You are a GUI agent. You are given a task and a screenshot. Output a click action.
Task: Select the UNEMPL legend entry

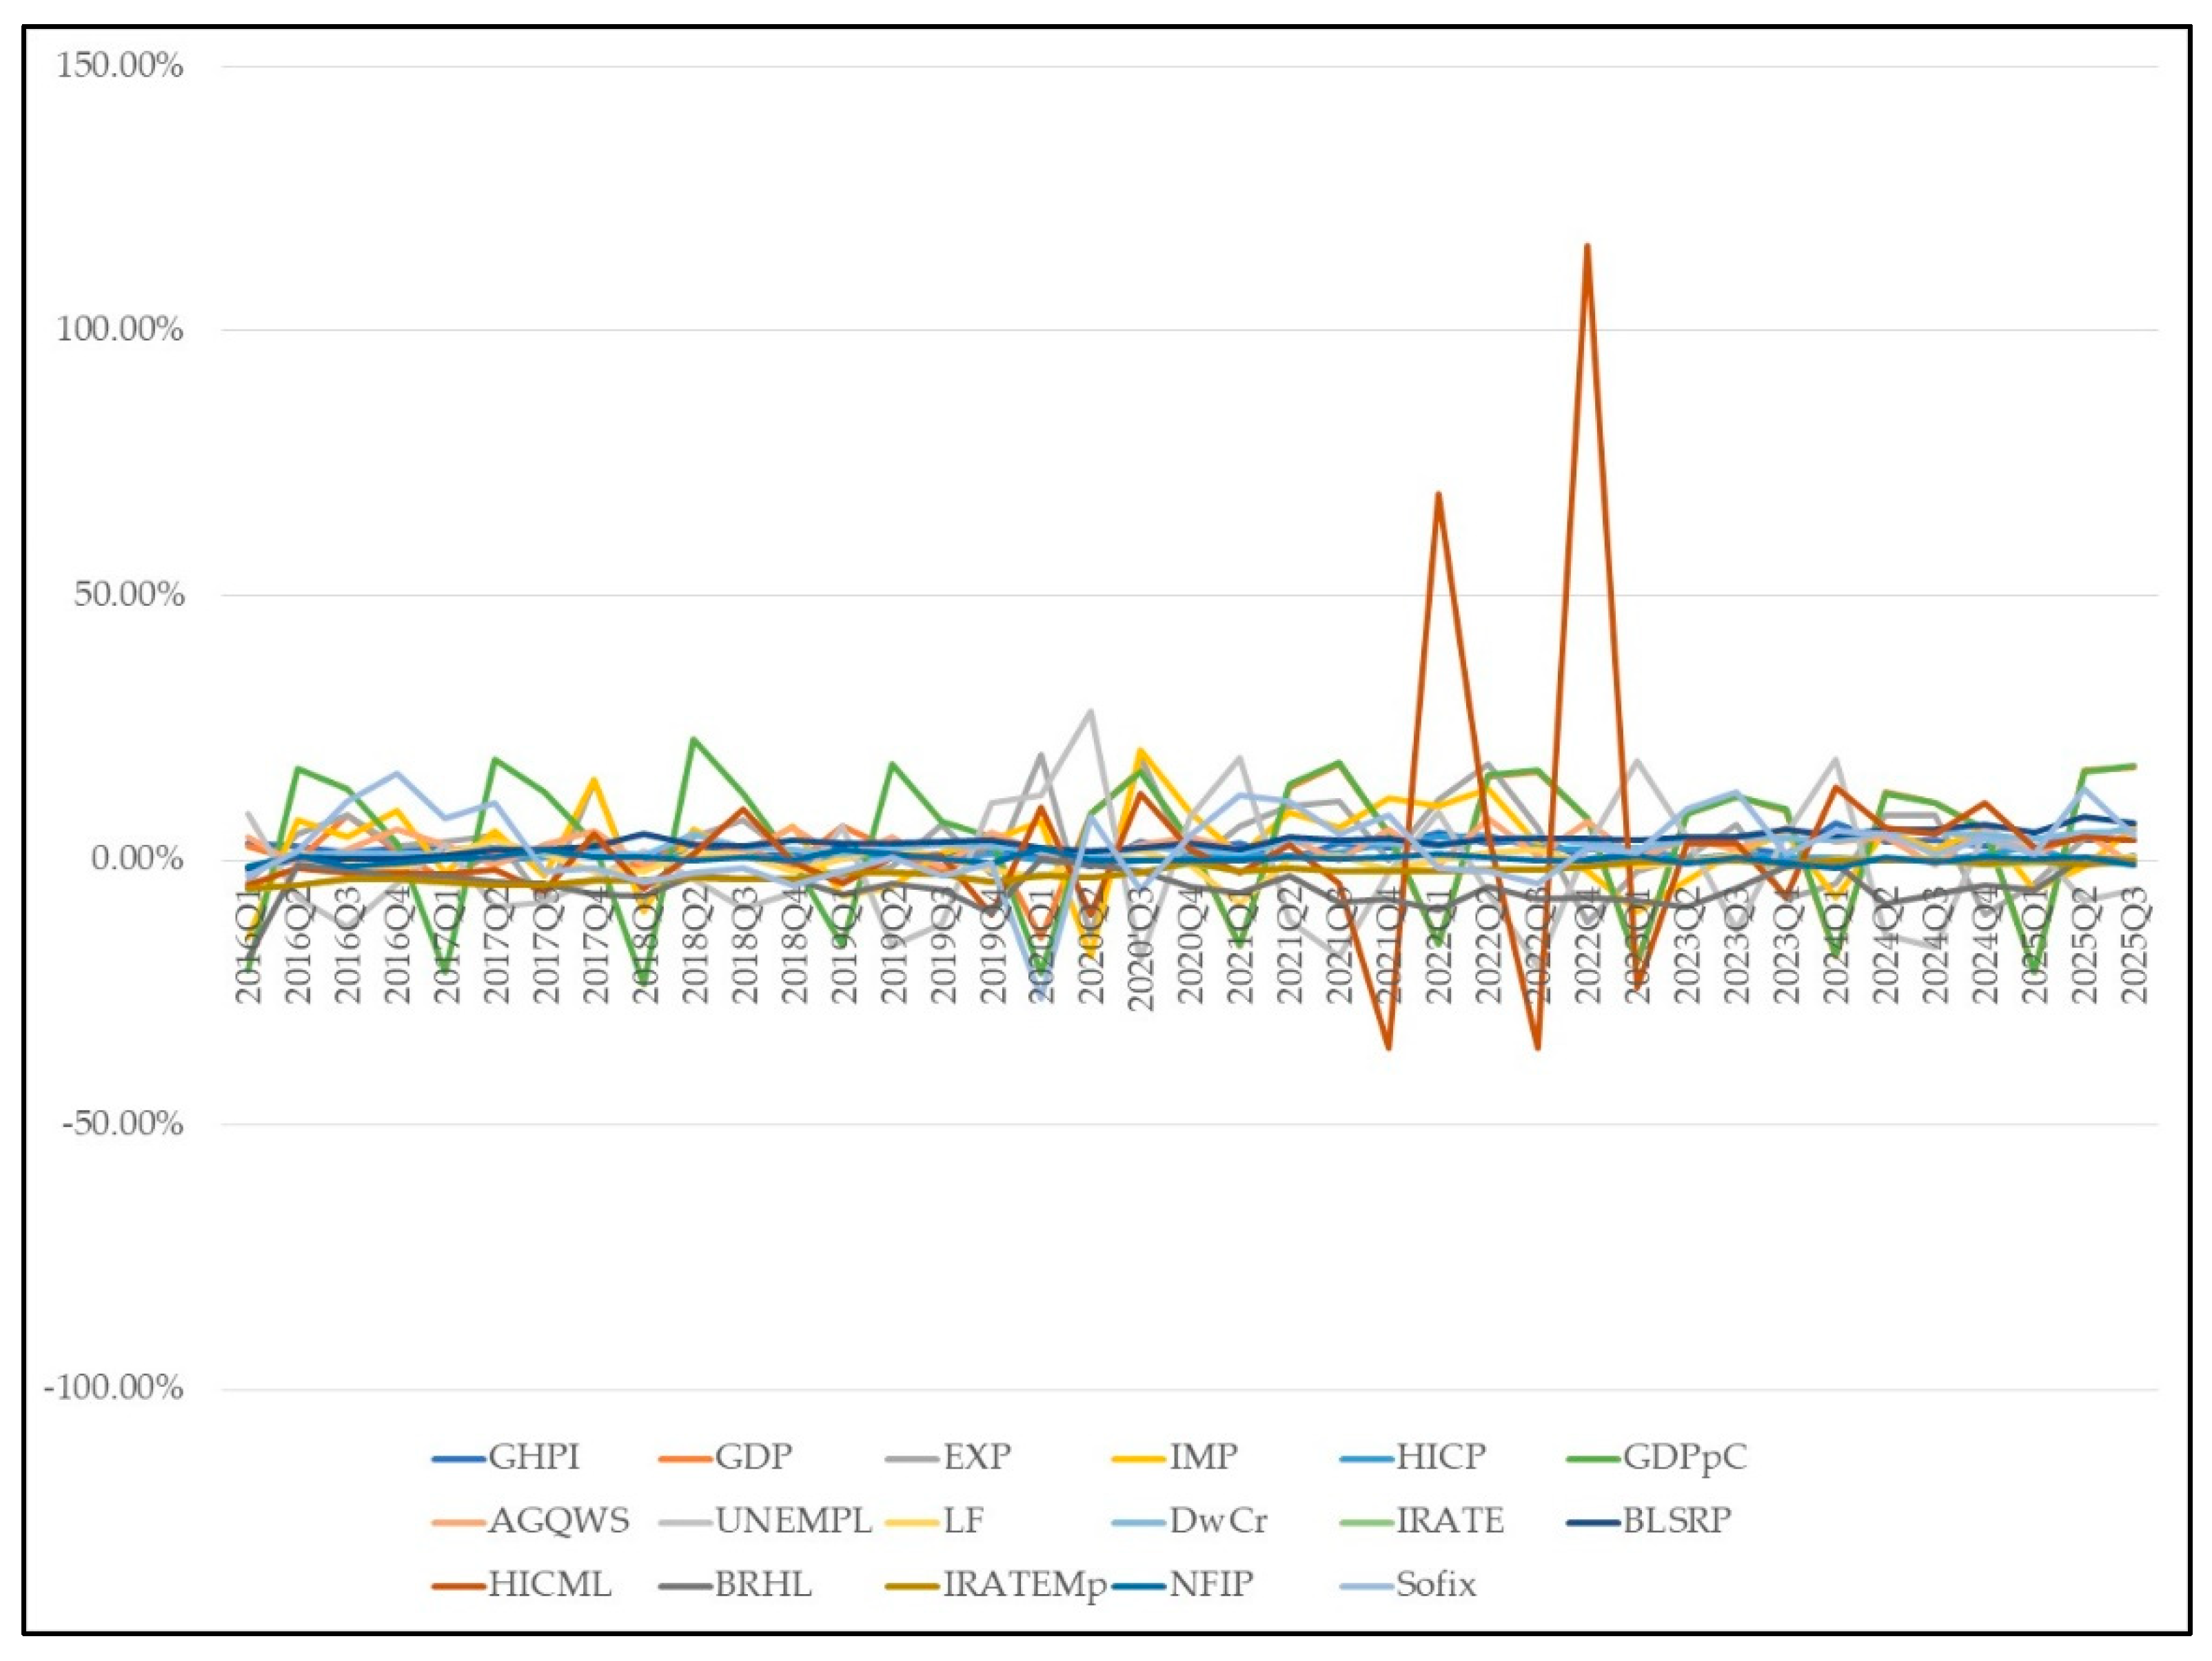793,1521
